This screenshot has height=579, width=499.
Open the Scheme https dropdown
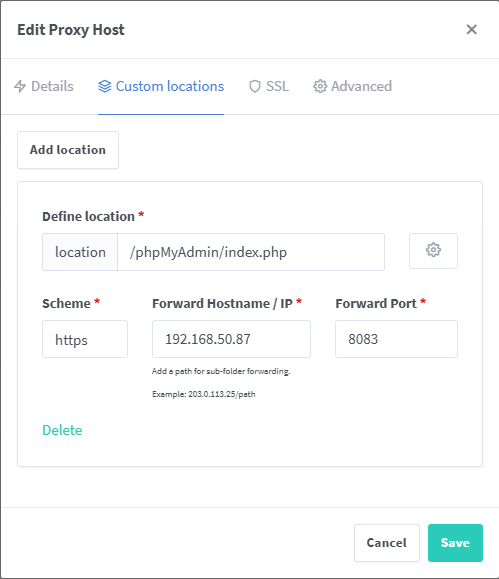[85, 339]
